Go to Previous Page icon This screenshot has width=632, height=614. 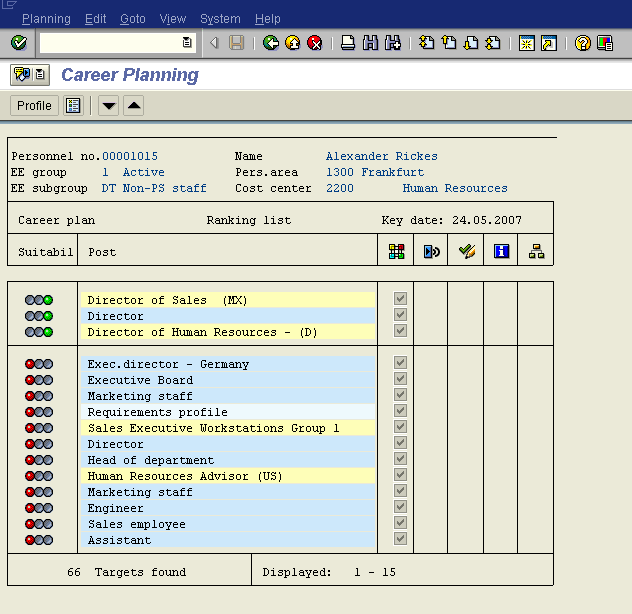[x=449, y=42]
